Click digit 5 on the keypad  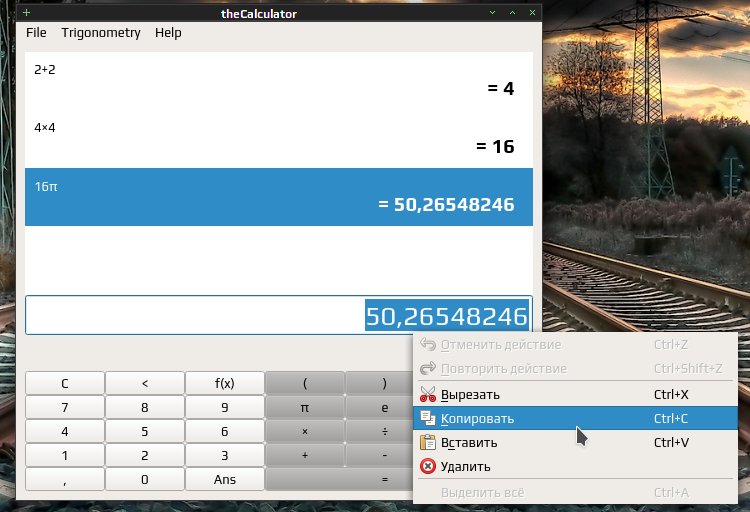point(144,432)
